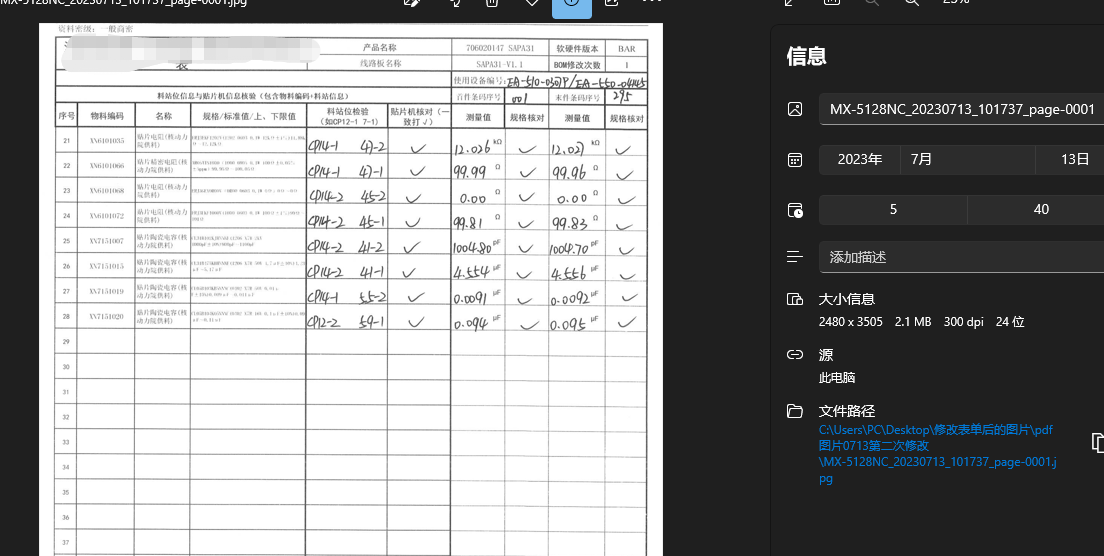
Task: Delete the photo with the trash icon
Action: (x=492, y=3)
